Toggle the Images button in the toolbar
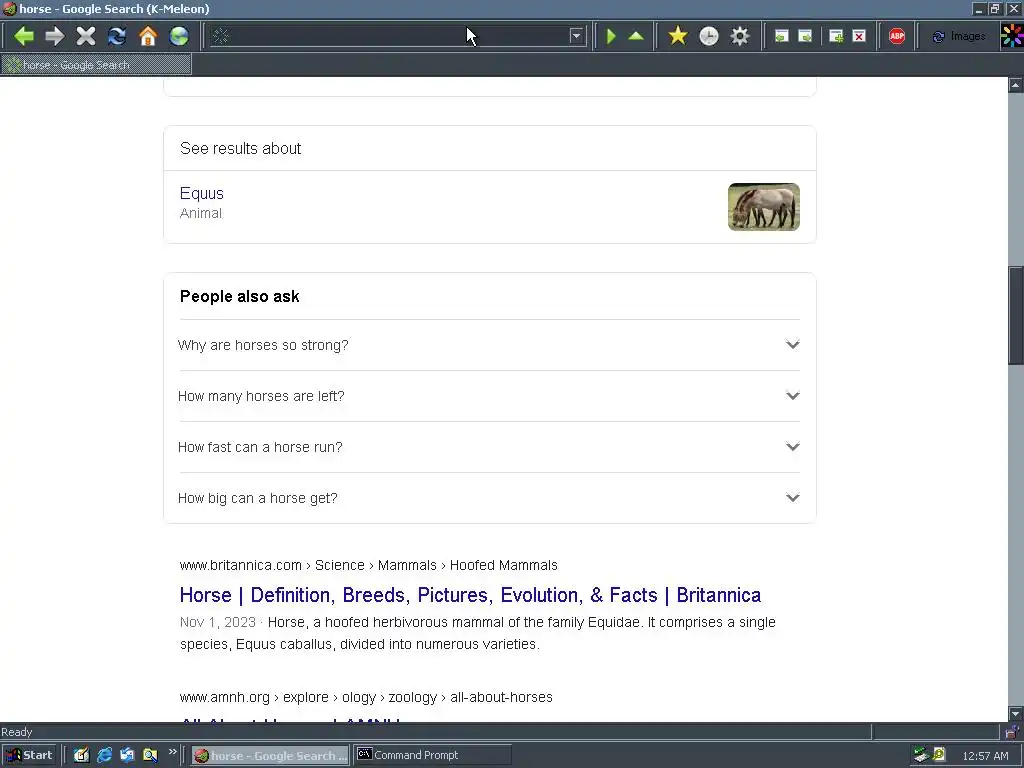 coord(959,37)
